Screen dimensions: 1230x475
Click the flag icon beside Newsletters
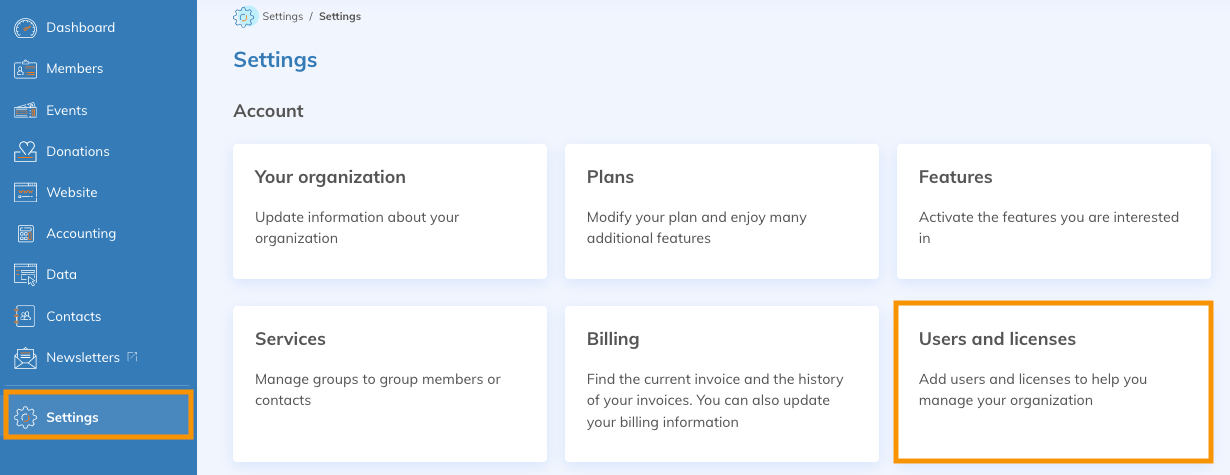point(131,357)
